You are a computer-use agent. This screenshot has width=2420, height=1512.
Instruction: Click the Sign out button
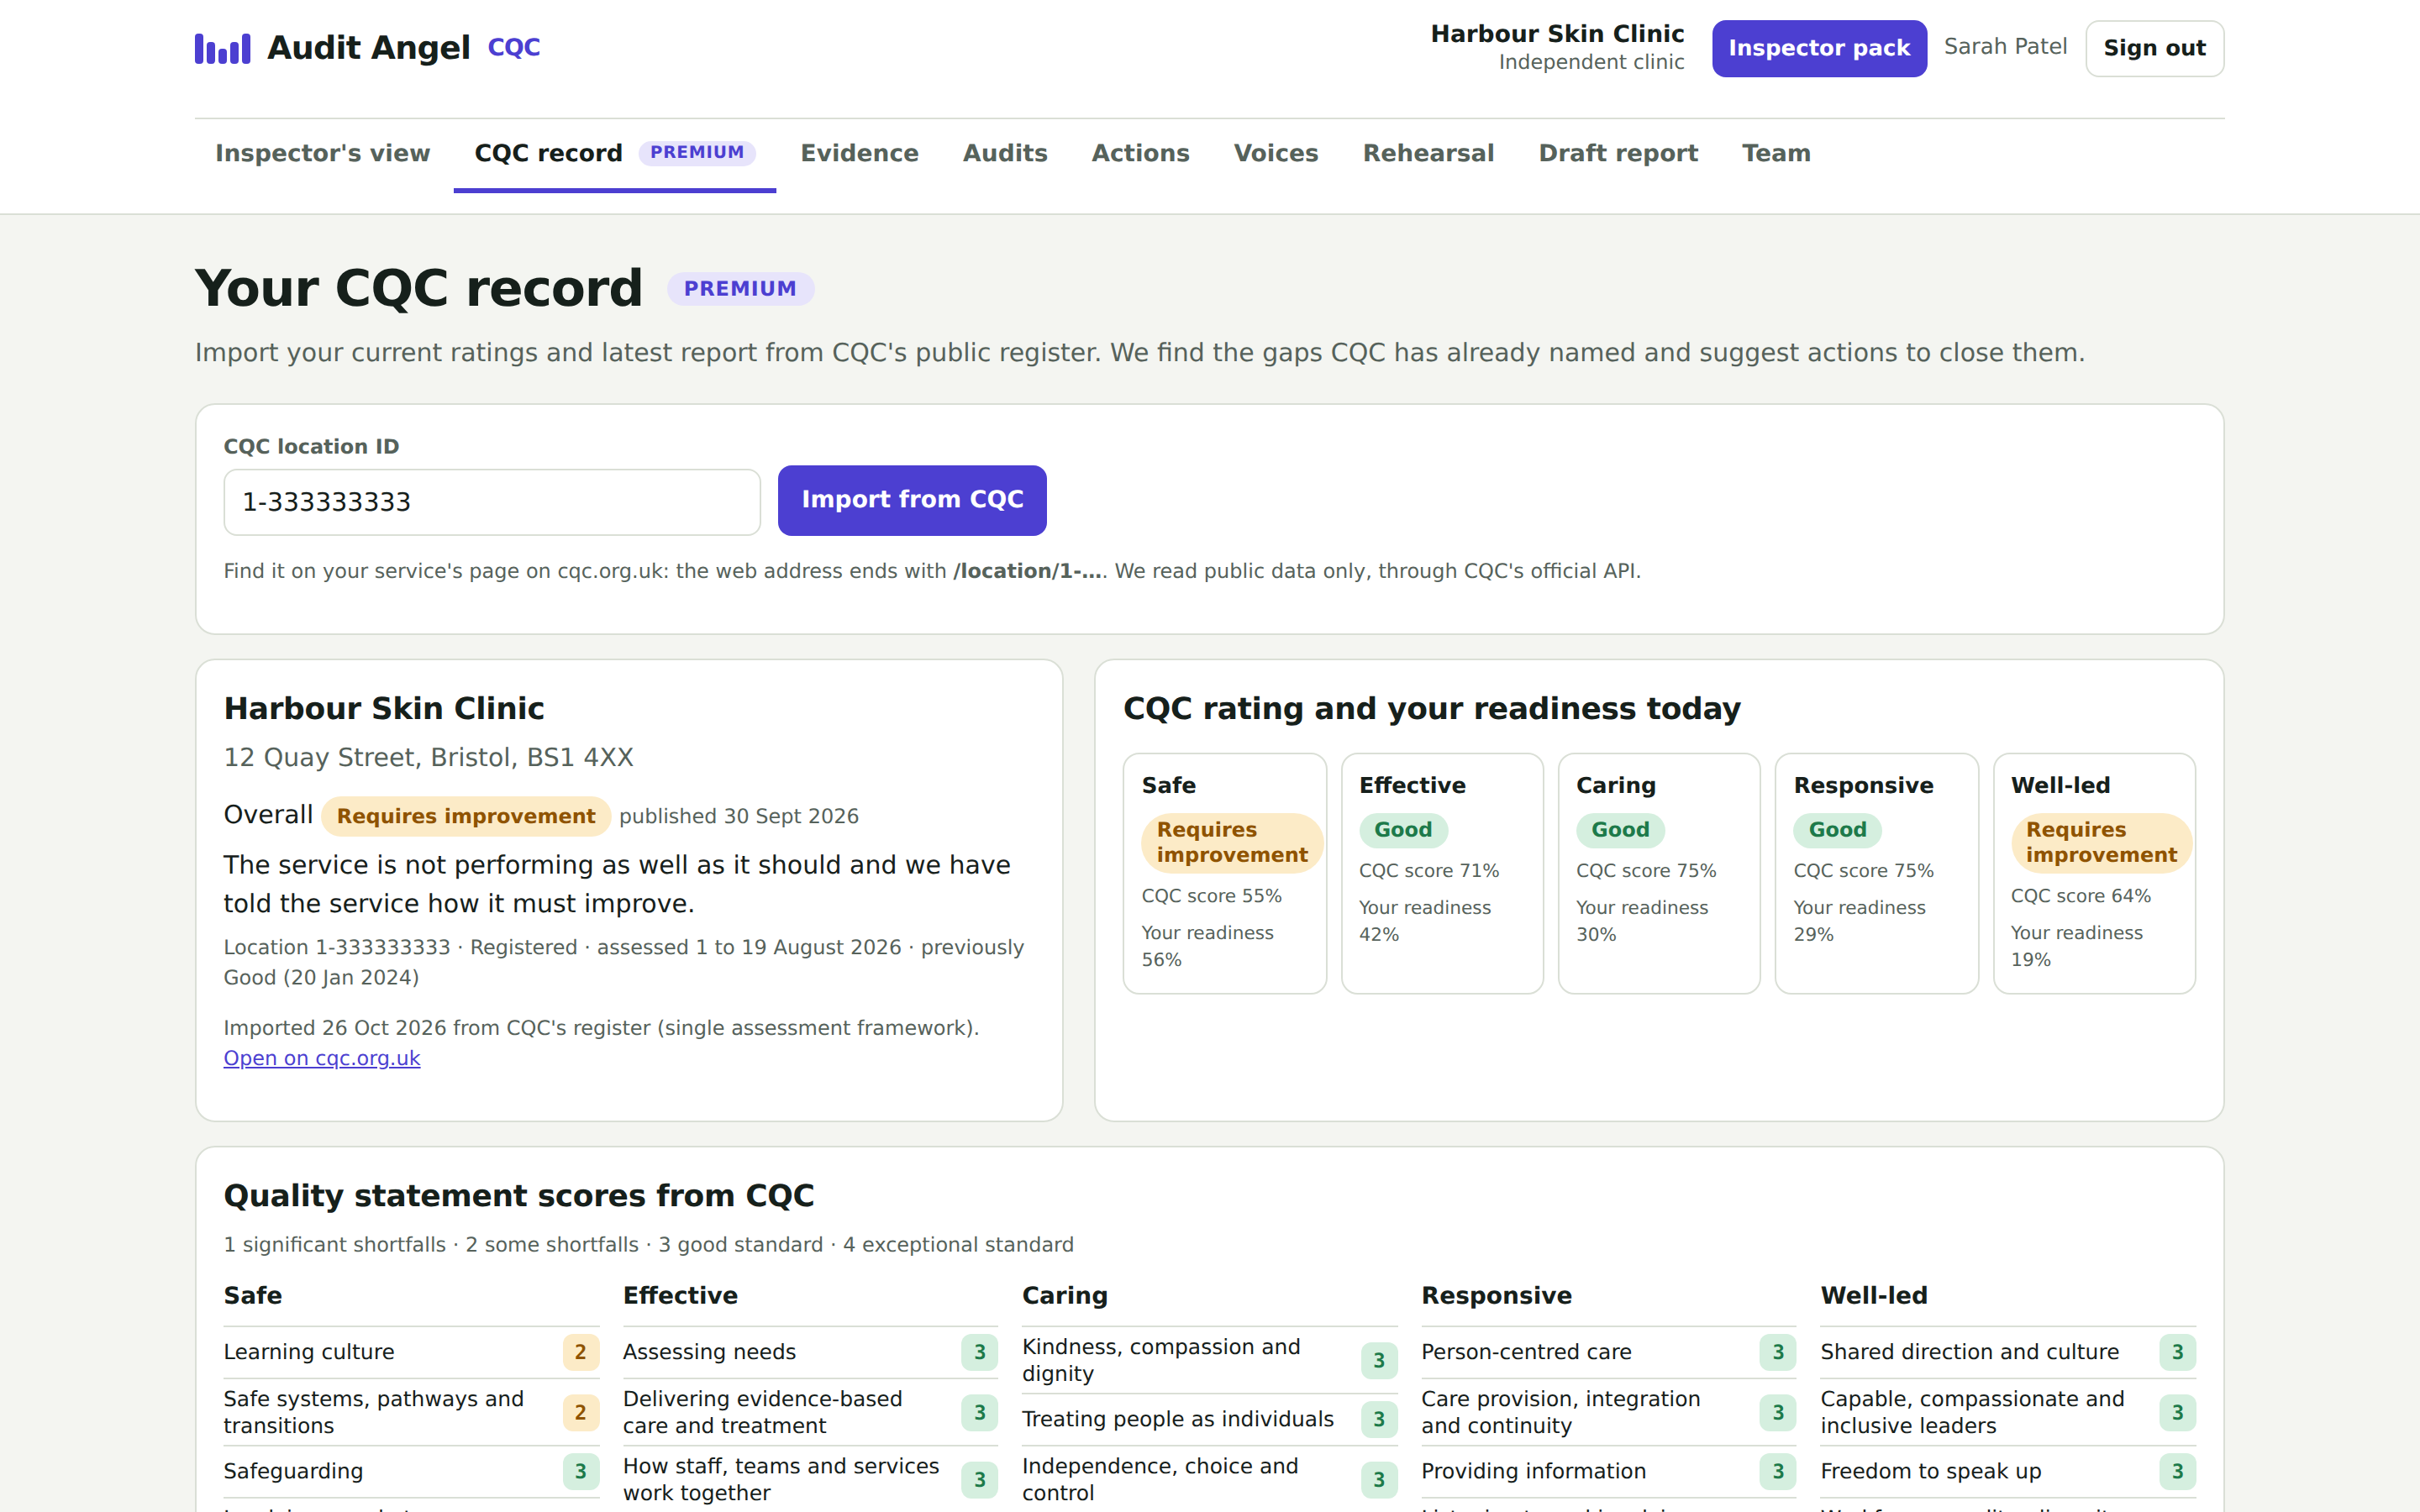tap(2154, 48)
